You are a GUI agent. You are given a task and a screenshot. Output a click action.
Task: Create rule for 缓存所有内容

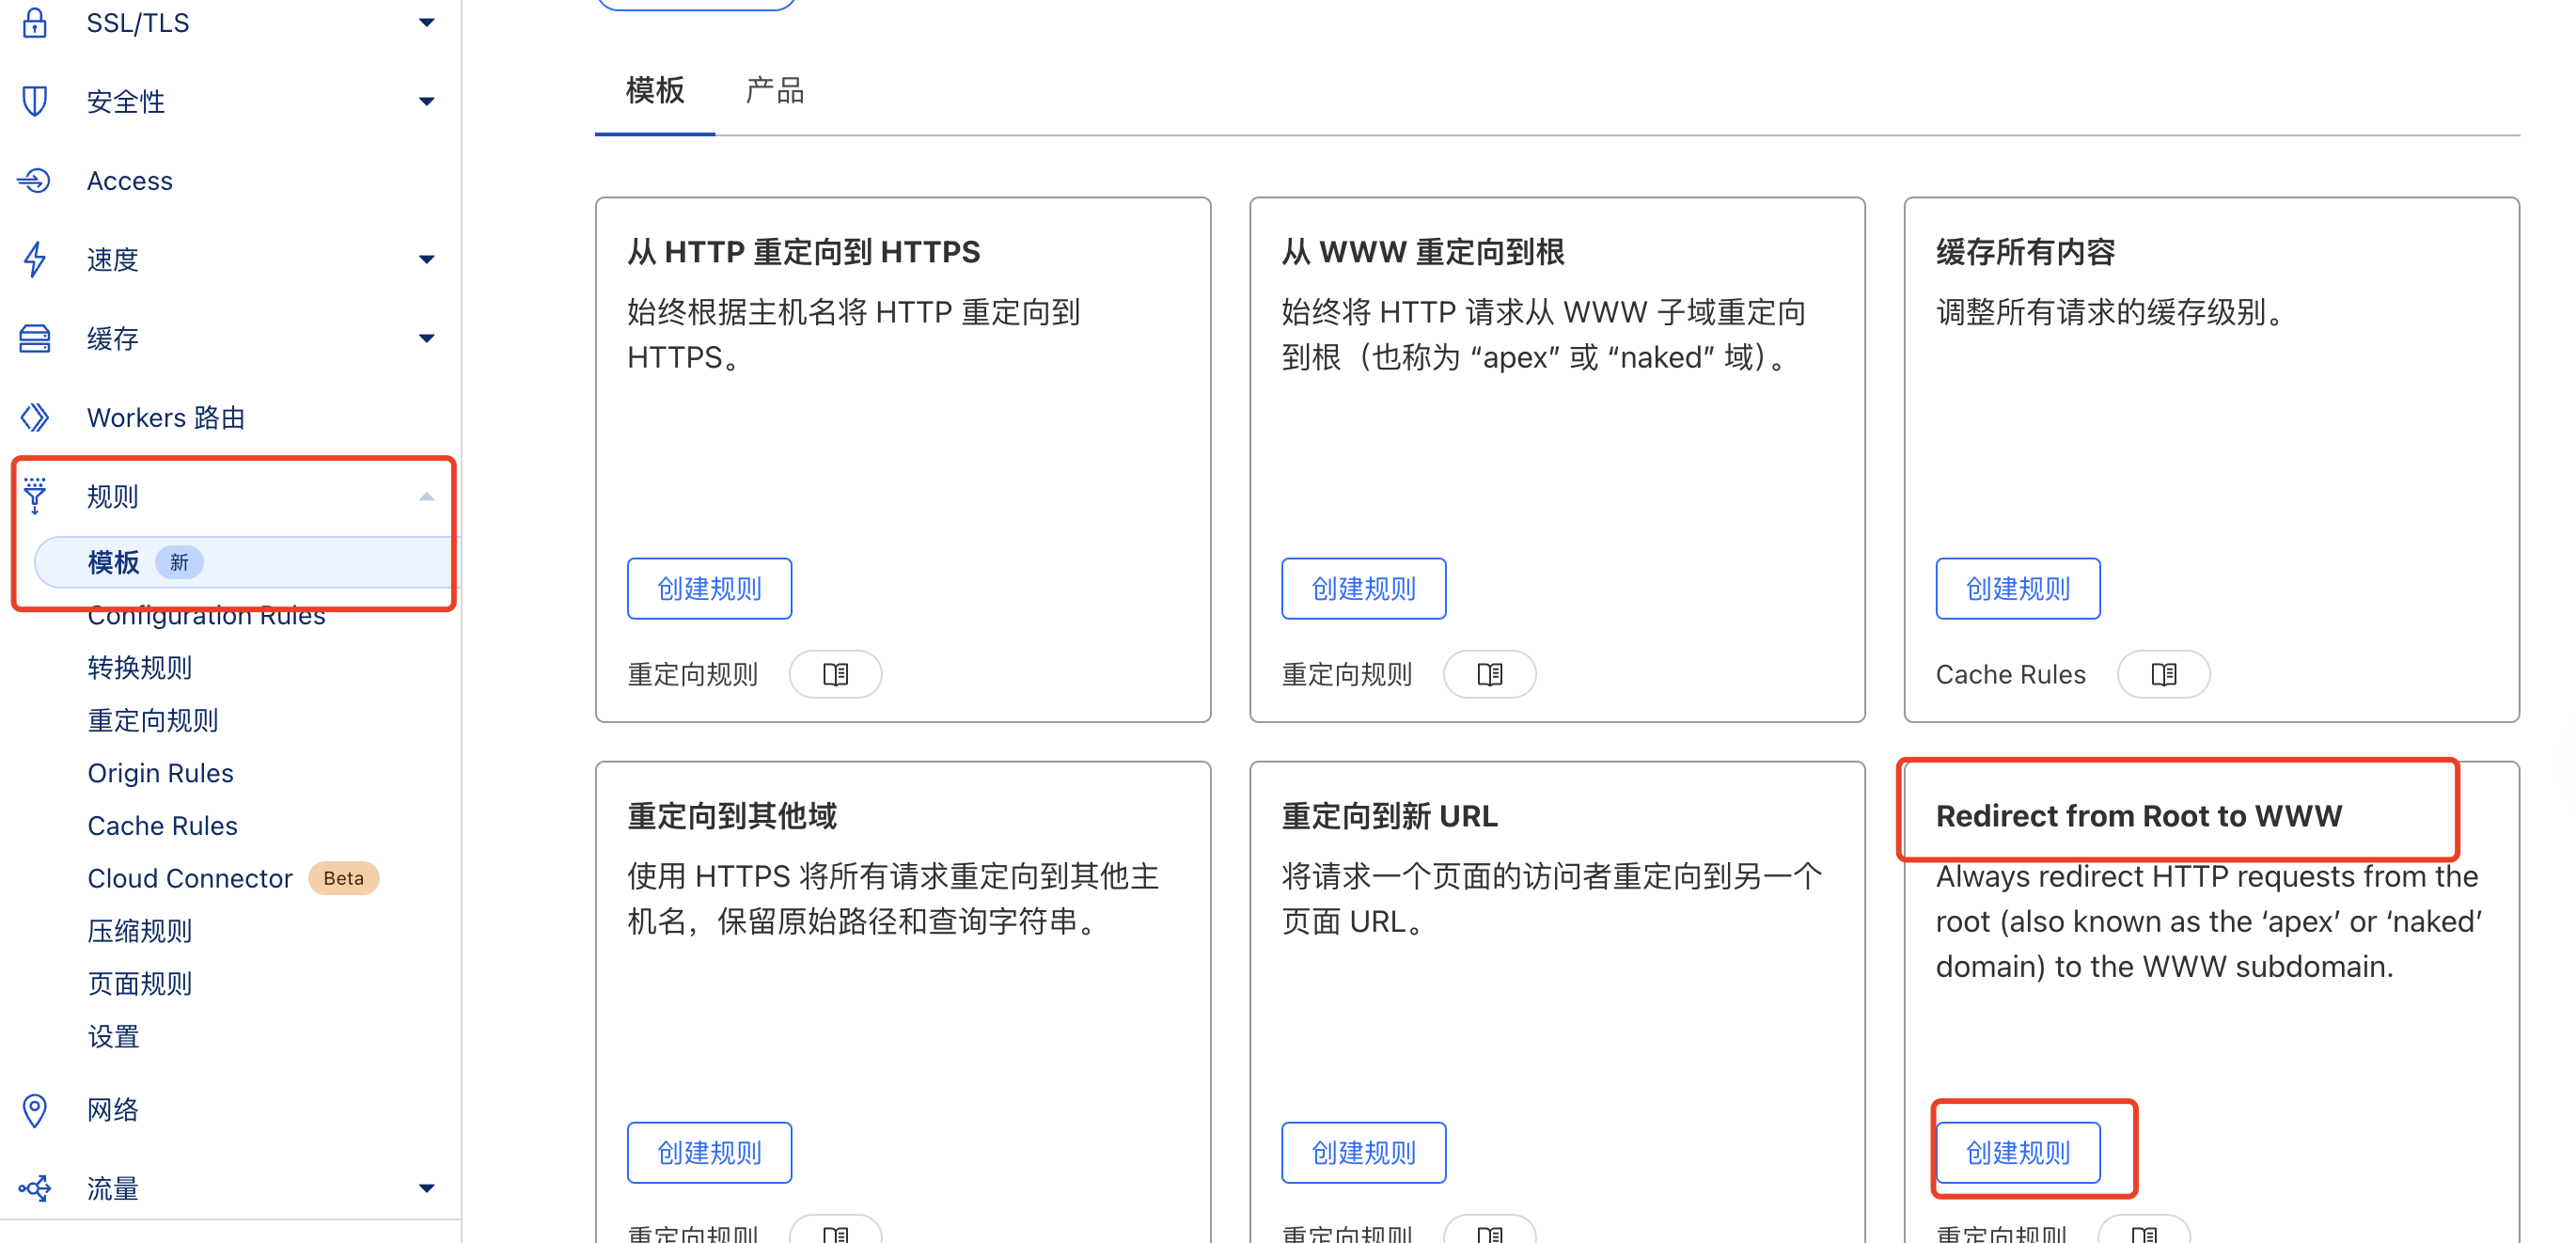click(2017, 588)
